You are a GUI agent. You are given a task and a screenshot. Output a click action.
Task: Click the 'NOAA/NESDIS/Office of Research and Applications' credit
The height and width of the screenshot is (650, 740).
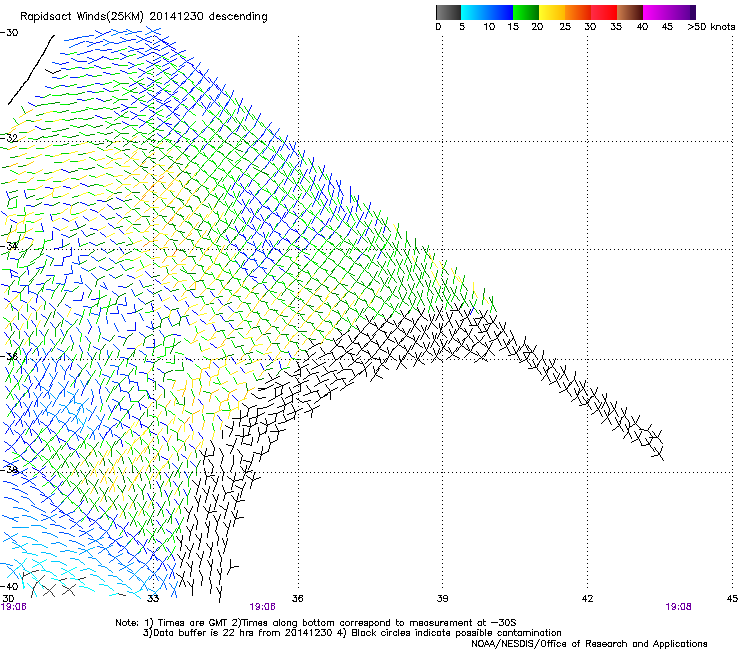tap(589, 644)
